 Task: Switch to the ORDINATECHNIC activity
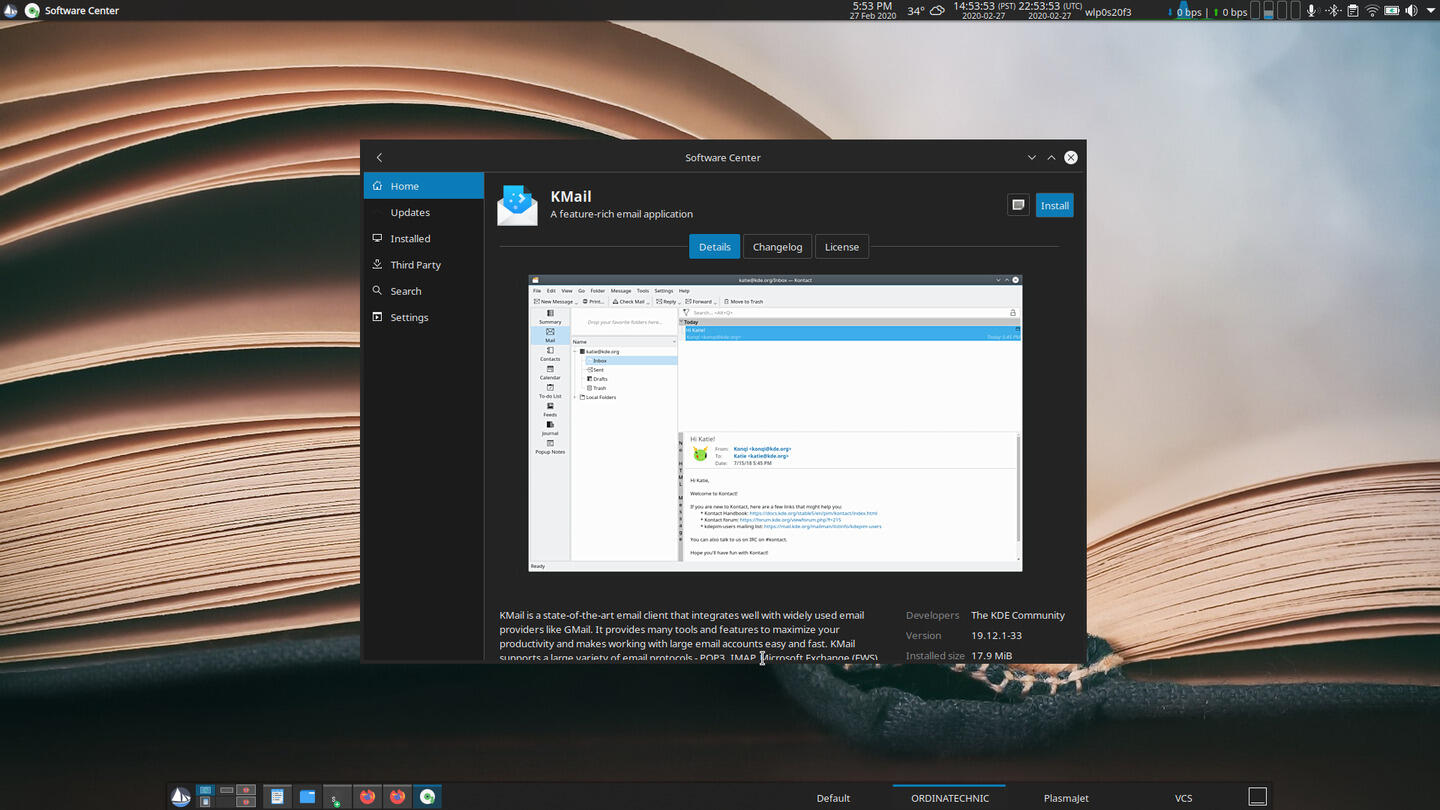coord(949,798)
